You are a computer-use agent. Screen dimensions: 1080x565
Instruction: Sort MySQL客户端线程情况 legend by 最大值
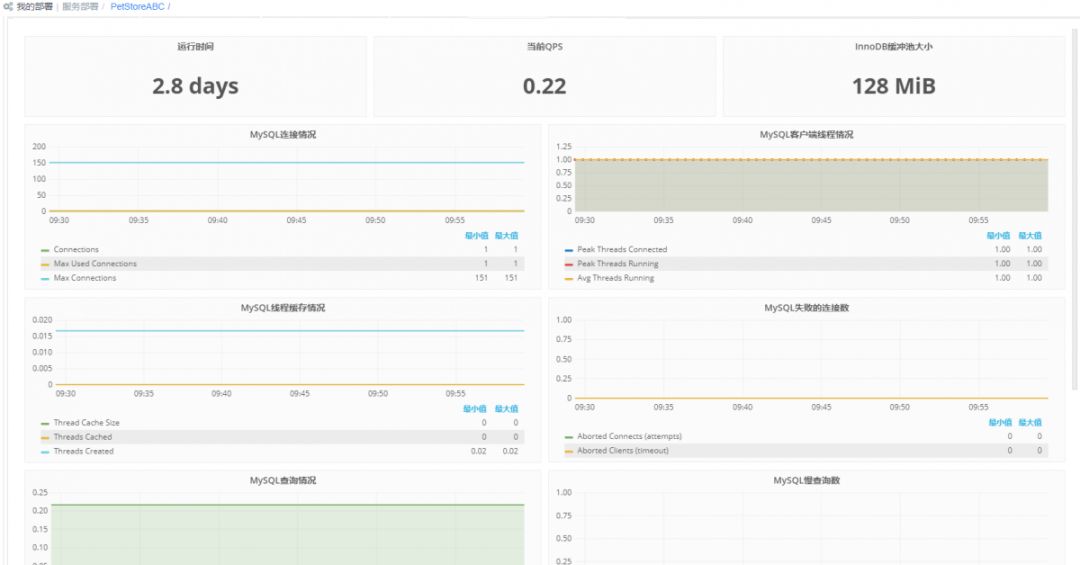1030,236
